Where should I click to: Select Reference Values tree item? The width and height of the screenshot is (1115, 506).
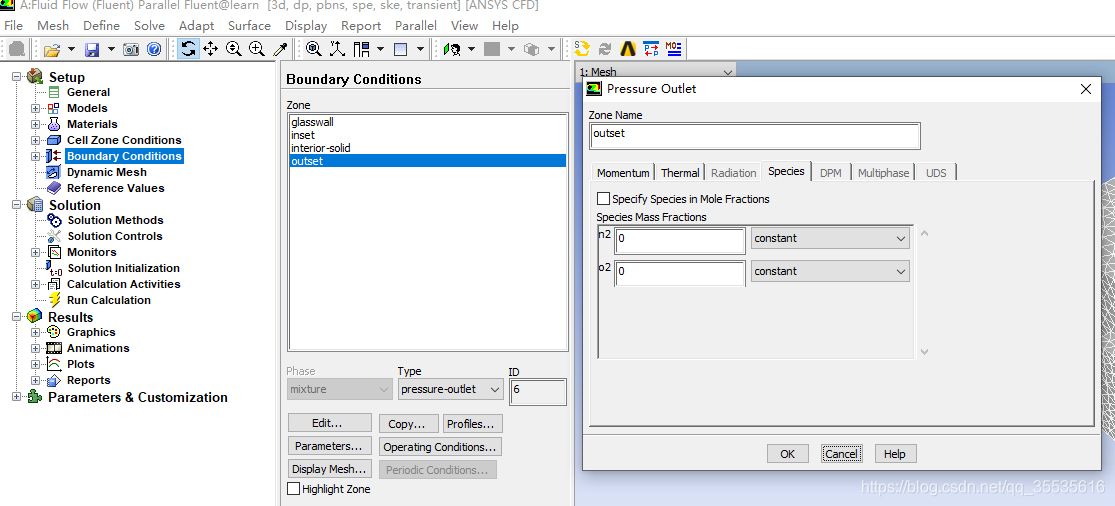(115, 188)
